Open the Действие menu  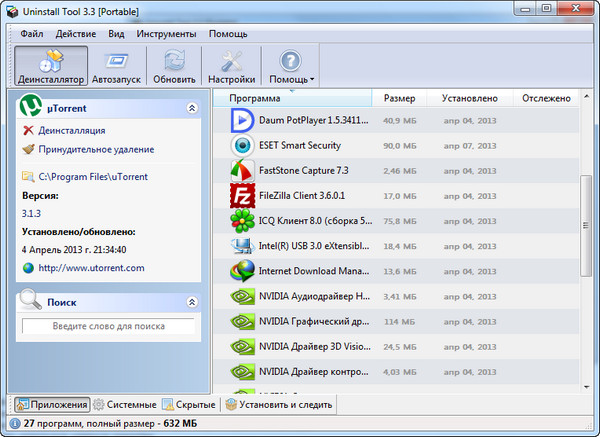click(x=76, y=34)
